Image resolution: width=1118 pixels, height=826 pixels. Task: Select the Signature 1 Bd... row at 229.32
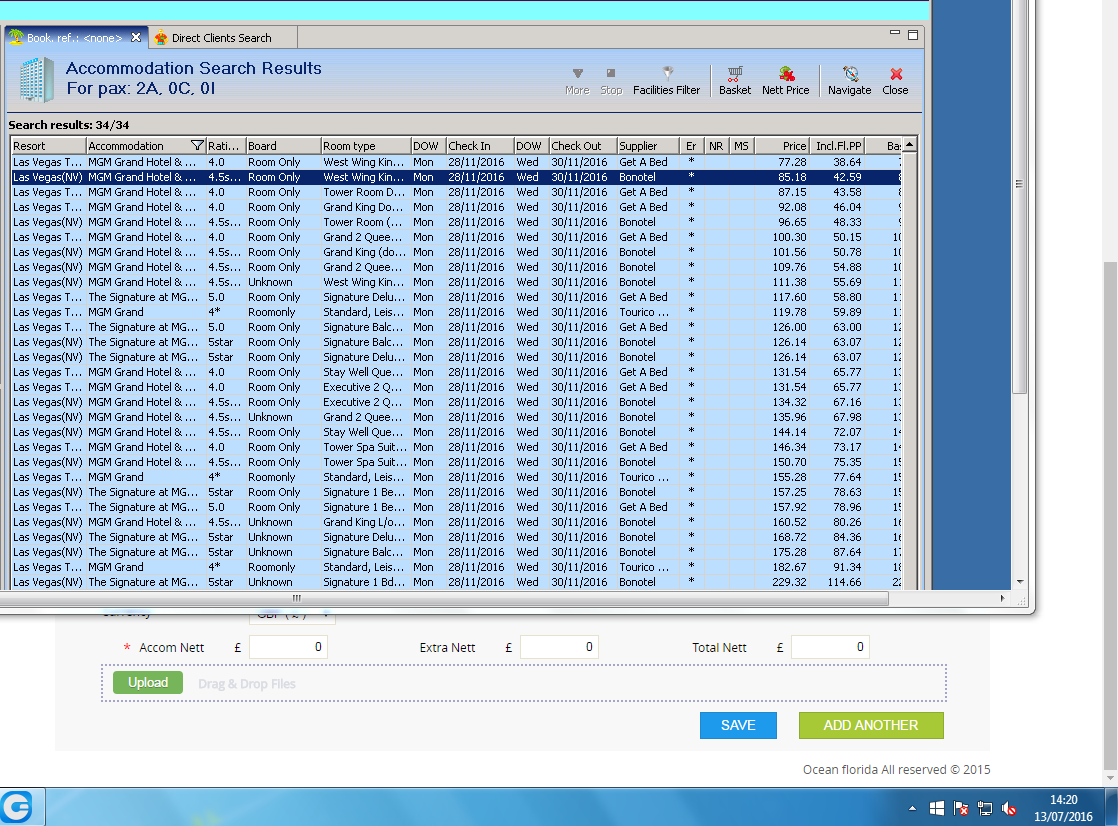[x=456, y=581]
